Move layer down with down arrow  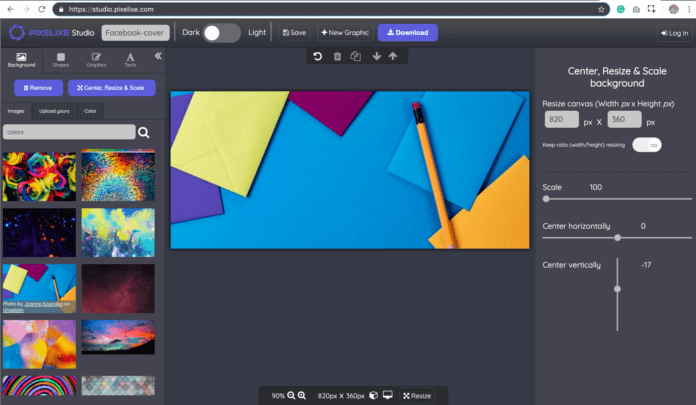pyautogui.click(x=376, y=57)
